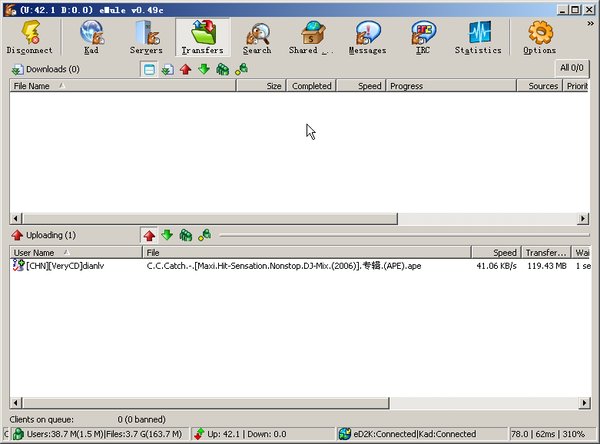Show uploading list via red arrow in downloads toolbar
600x444 pixels.
click(186, 69)
